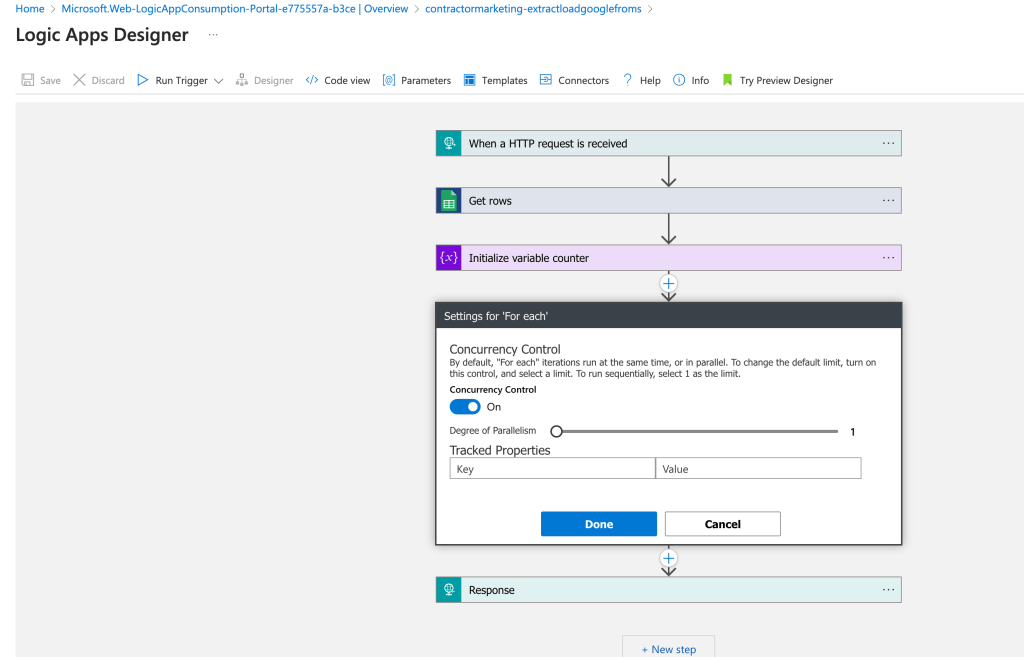Open menu for 'When a HTTP request is received'
1024x657 pixels.
888,143
